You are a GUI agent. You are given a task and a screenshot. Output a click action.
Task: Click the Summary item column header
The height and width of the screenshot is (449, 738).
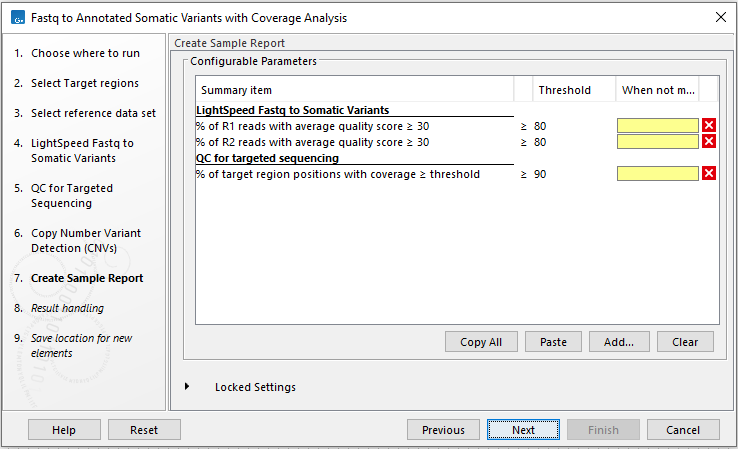tap(355, 90)
